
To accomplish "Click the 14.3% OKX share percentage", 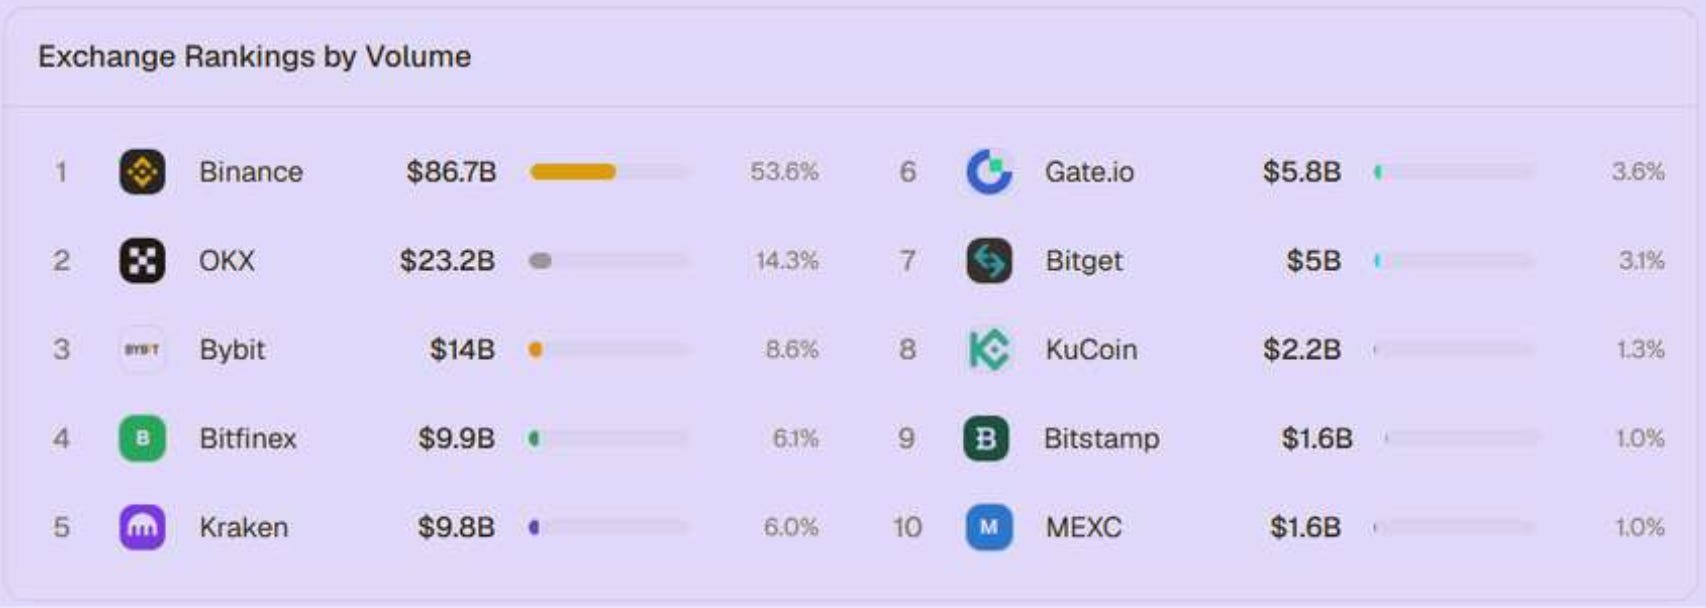I will pyautogui.click(x=787, y=261).
